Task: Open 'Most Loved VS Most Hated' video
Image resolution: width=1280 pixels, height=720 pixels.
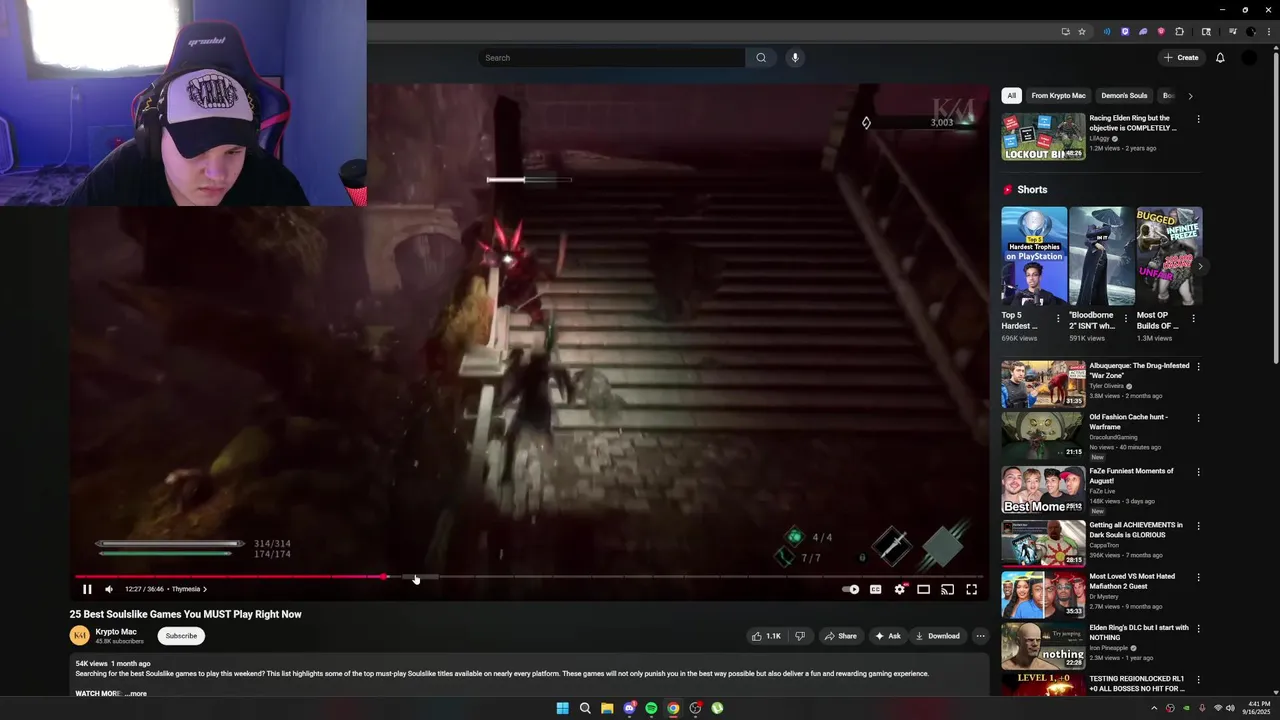Action: coord(1043,595)
